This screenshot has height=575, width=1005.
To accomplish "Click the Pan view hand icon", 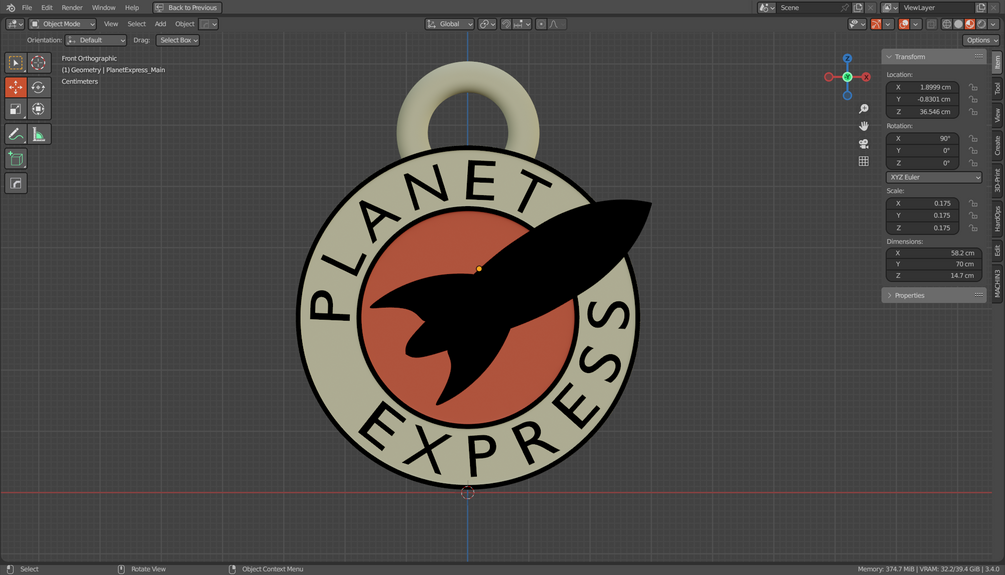I will click(x=863, y=126).
